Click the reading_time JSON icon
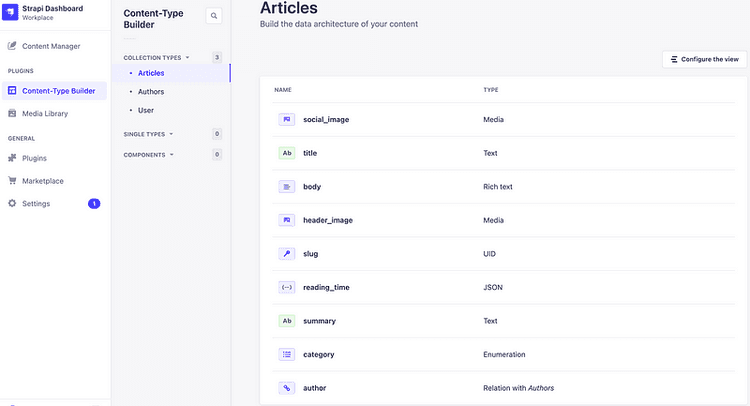The width and height of the screenshot is (750, 406). pos(286,287)
